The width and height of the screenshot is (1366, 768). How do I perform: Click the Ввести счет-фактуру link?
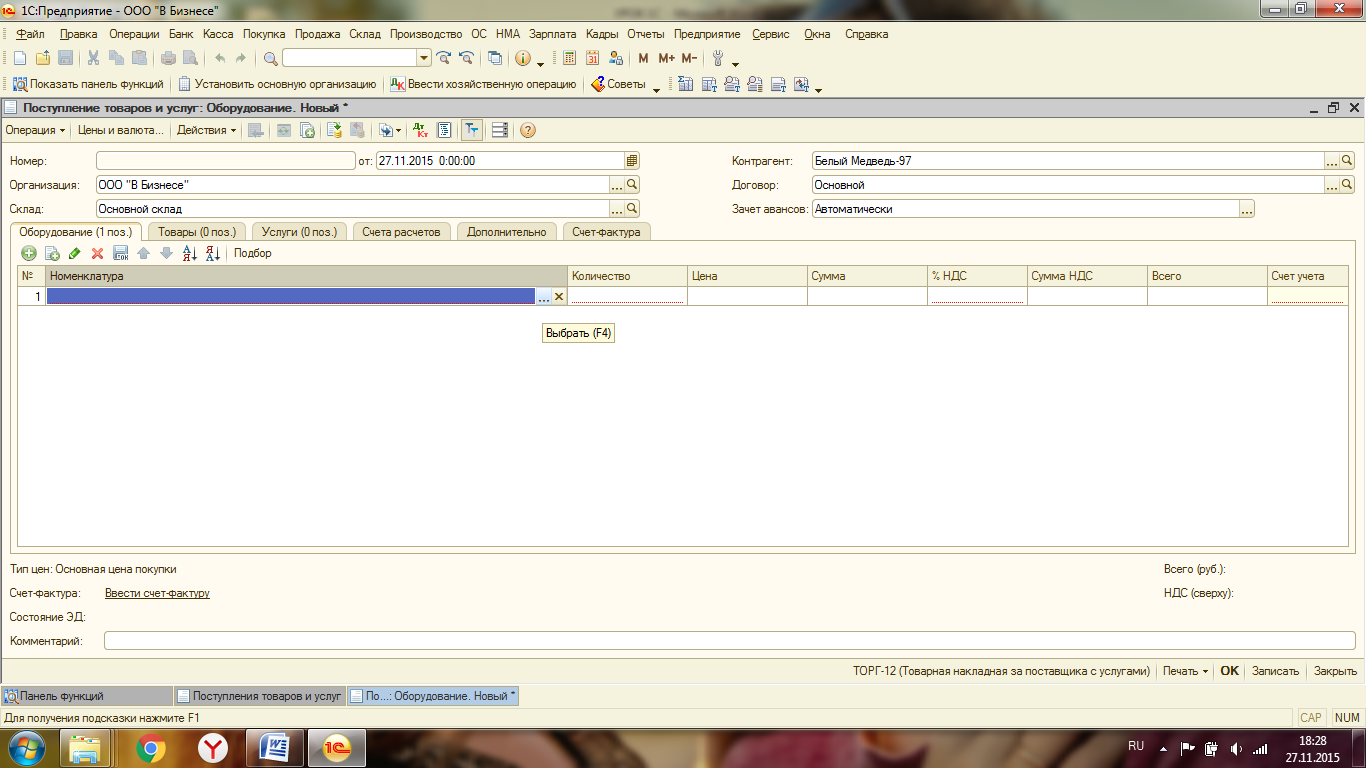[157, 593]
